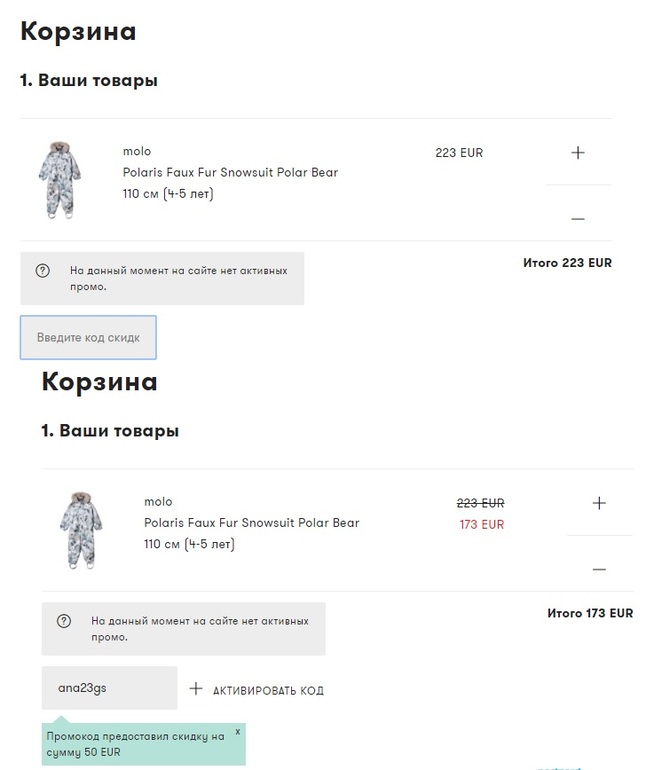Viewport: 646px width, 770px height.
Task: Click question mark icon beside empty code field's promo notice
Action: [x=43, y=270]
